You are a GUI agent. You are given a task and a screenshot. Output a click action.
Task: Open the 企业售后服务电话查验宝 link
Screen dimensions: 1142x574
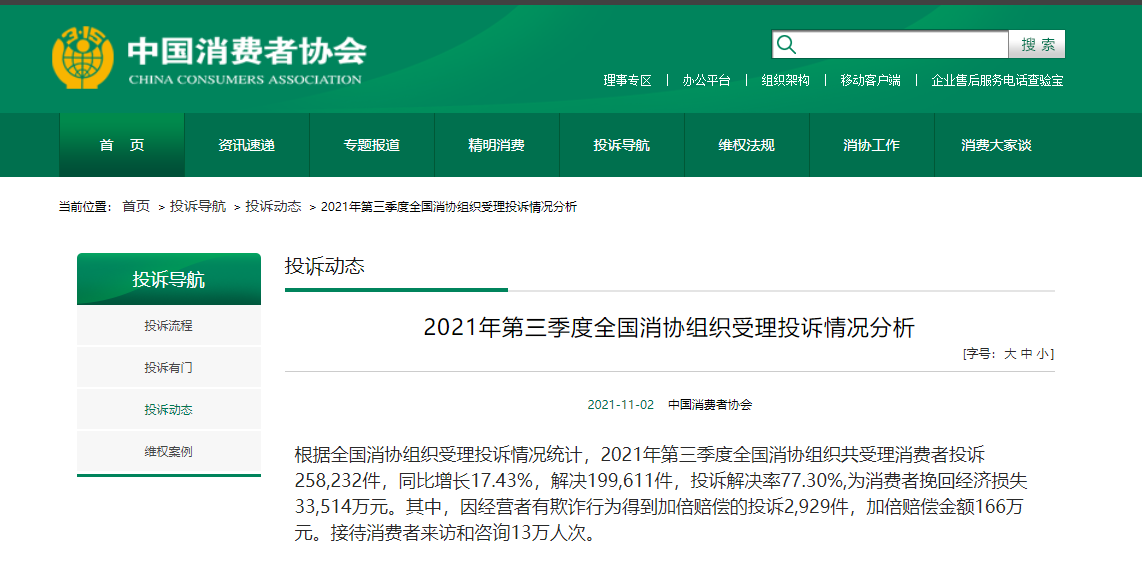[x=997, y=80]
